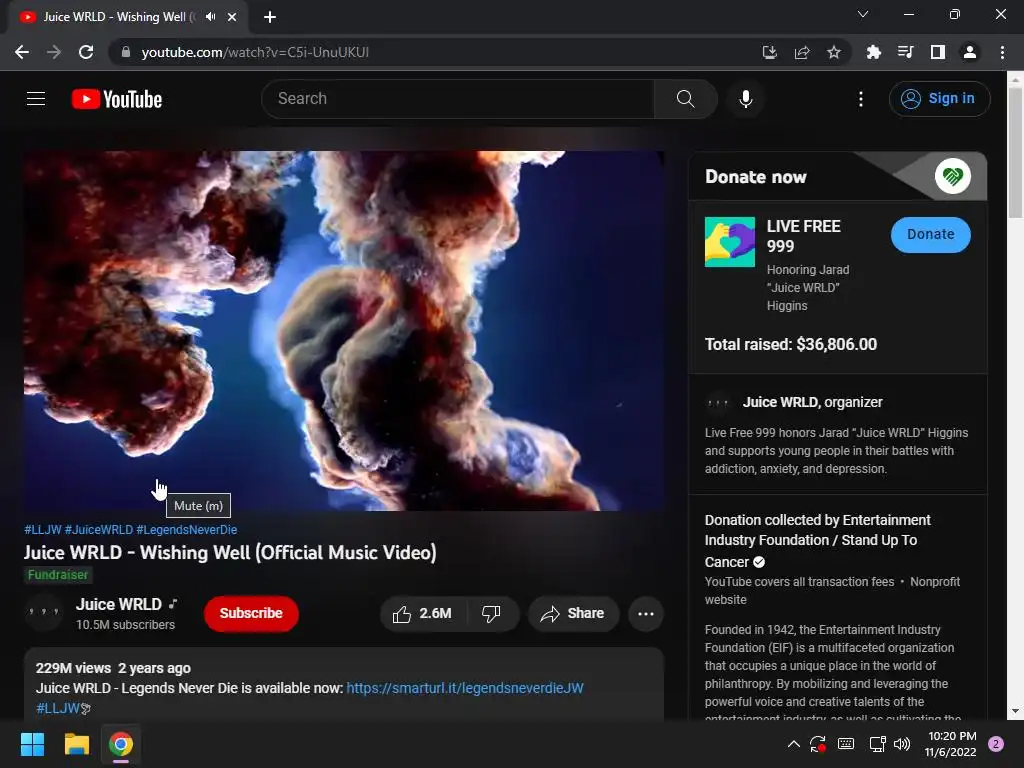This screenshot has width=1024, height=768.
Task: Open Chrome tab search chevron
Action: tap(863, 14)
